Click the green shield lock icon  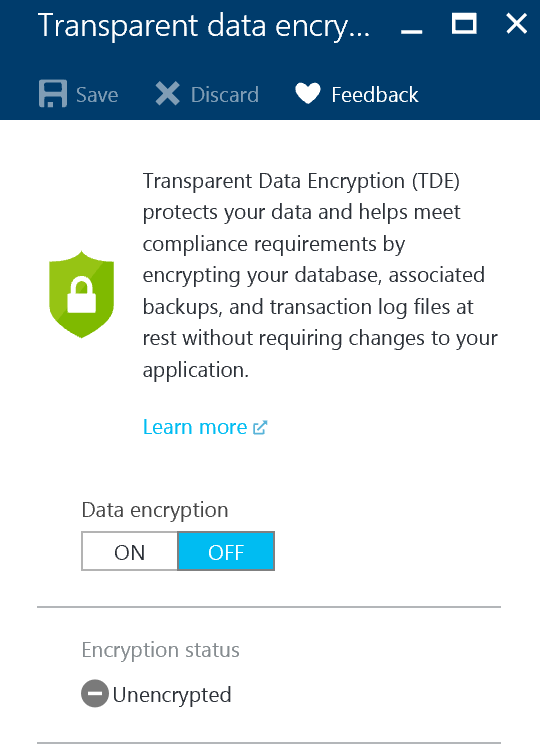[x=81, y=294]
